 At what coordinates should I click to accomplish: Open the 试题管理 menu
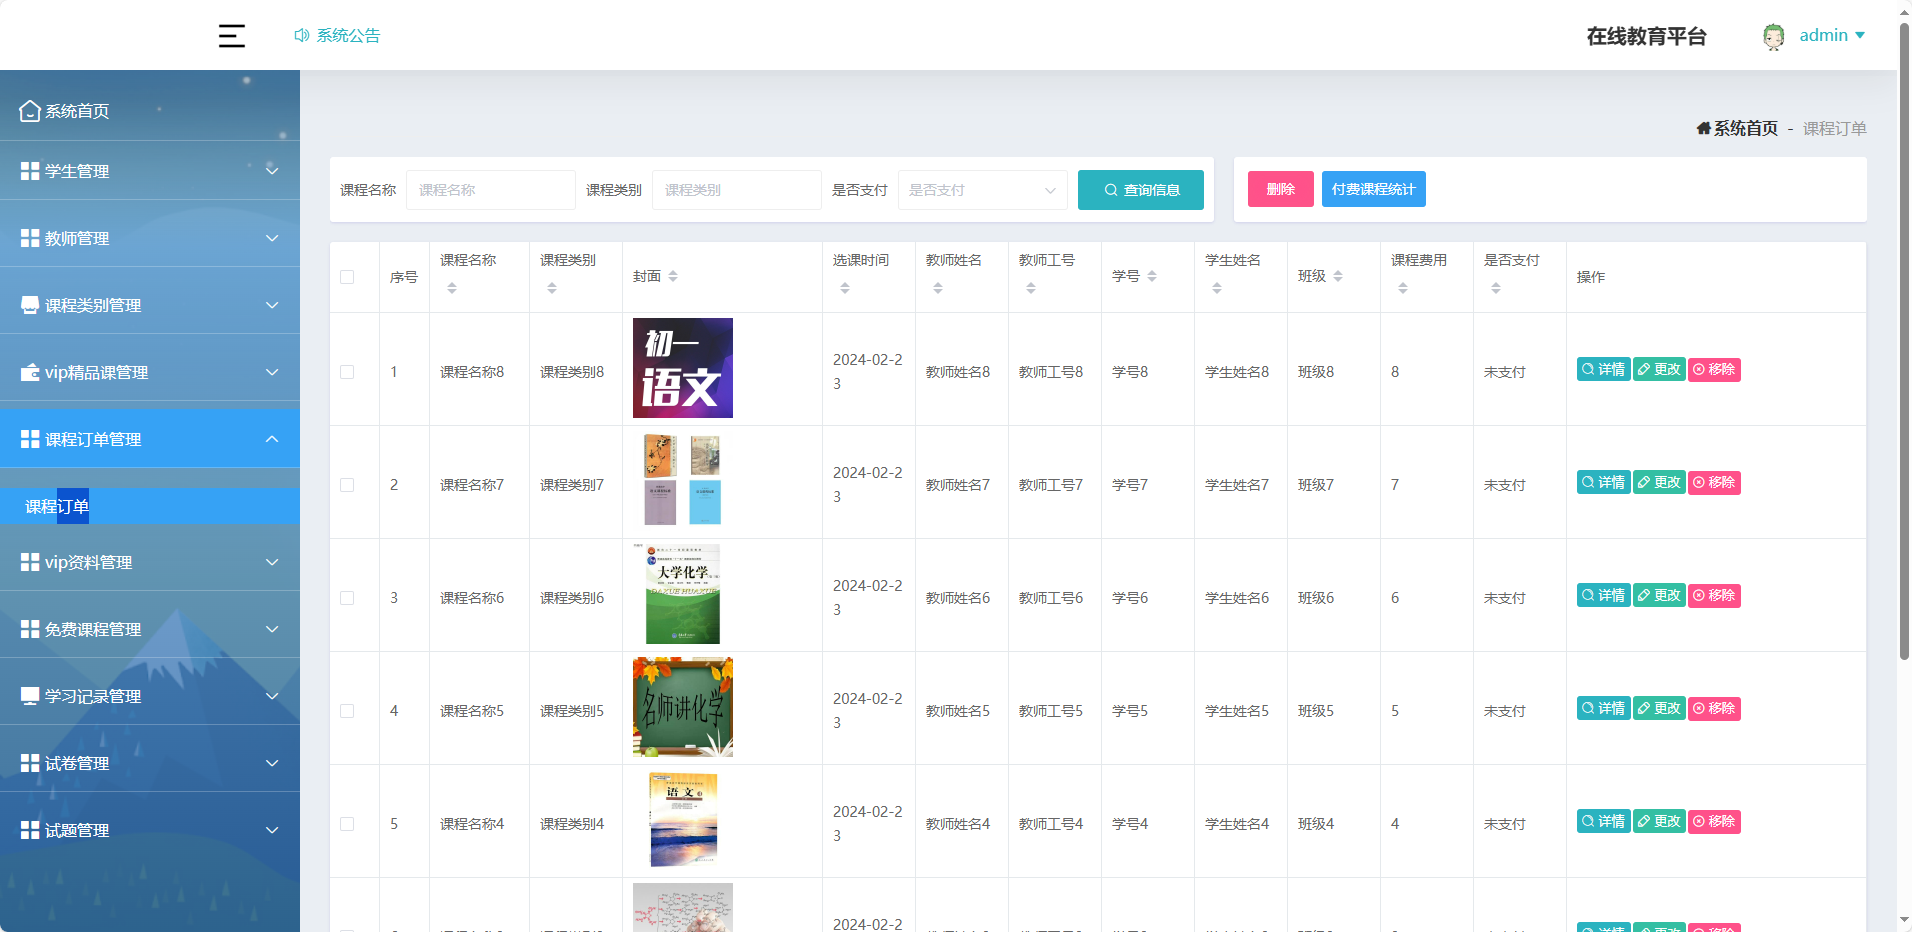(x=150, y=830)
